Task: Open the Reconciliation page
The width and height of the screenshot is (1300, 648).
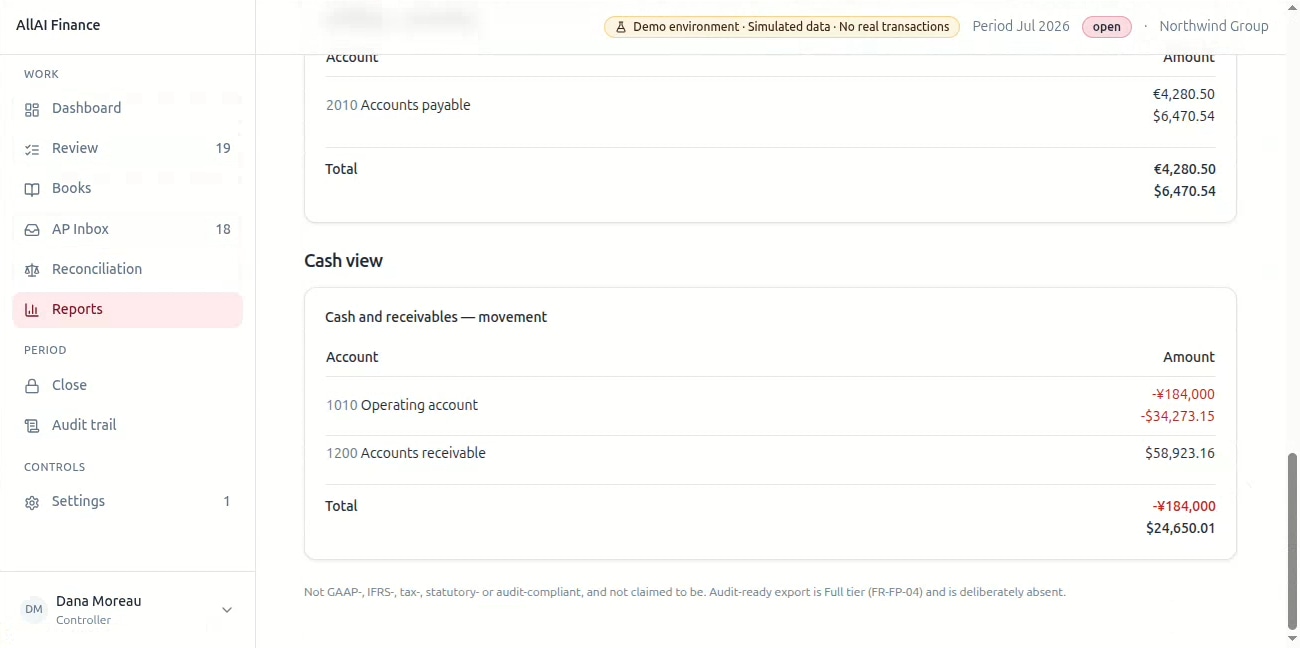Action: tap(128, 269)
